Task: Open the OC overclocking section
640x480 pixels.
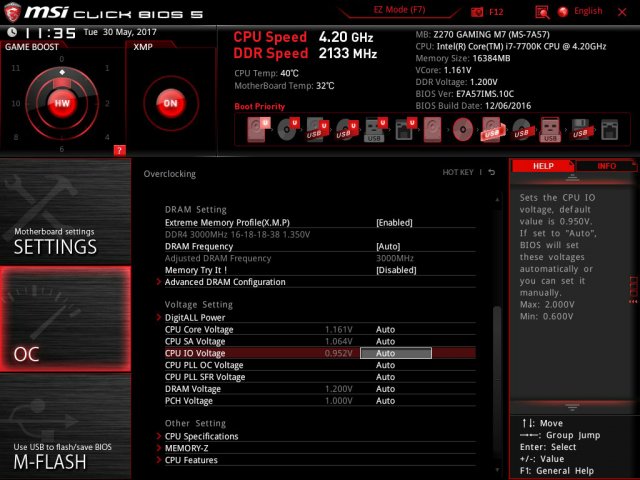Action: [65, 319]
